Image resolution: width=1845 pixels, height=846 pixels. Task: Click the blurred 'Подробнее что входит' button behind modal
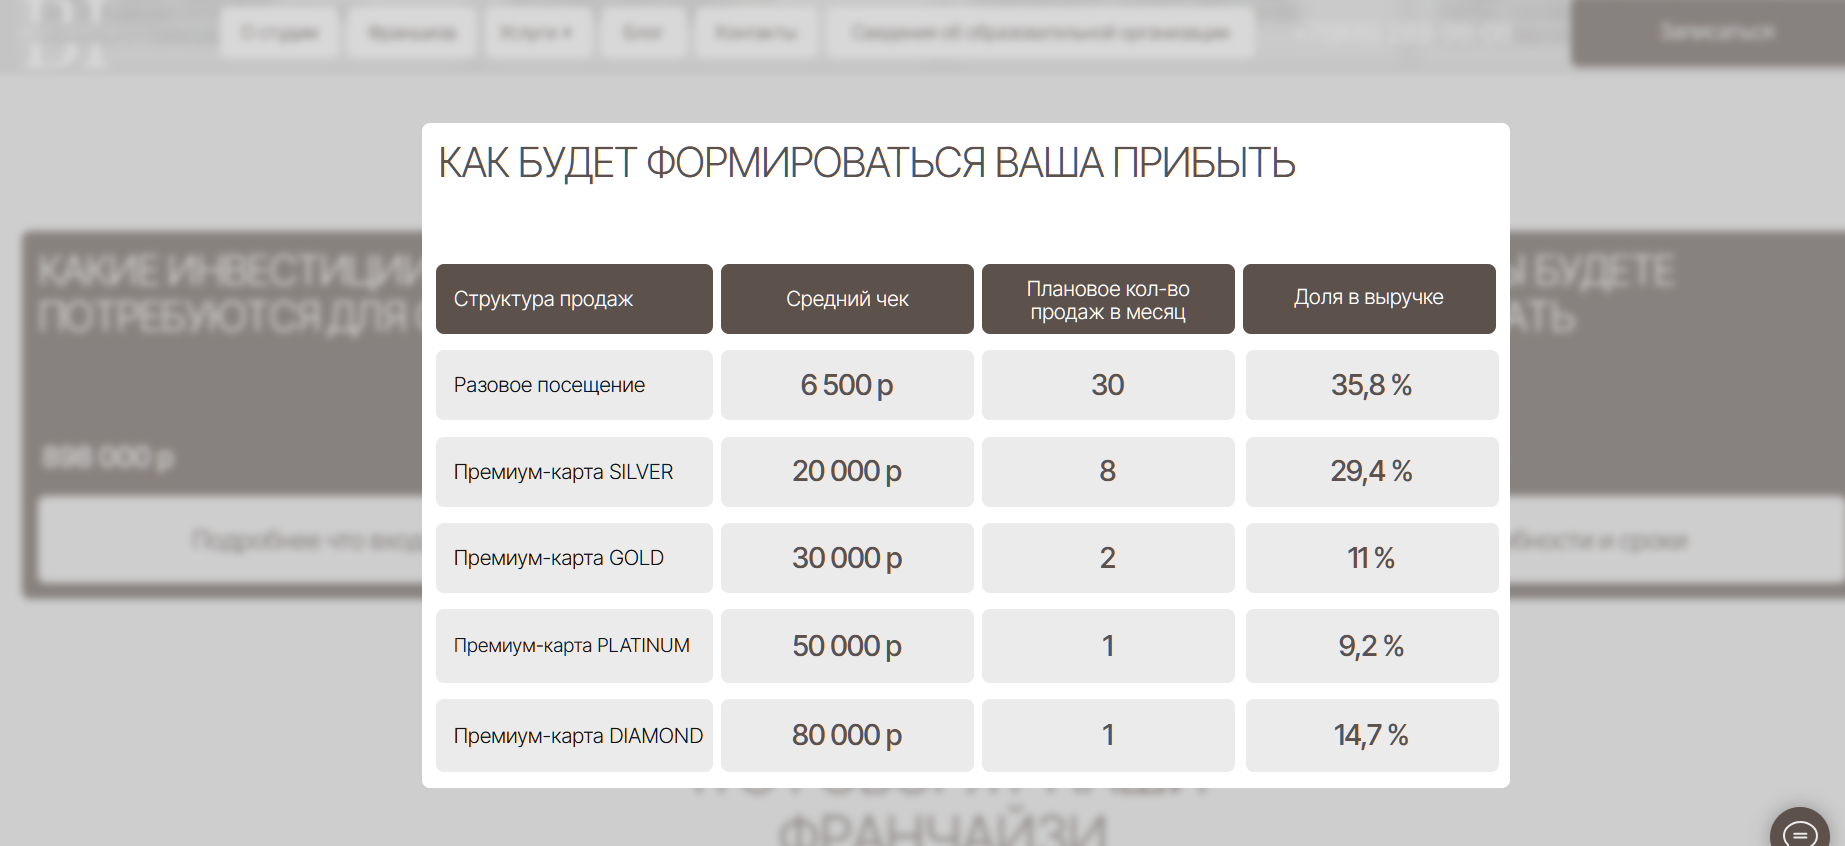tap(230, 540)
